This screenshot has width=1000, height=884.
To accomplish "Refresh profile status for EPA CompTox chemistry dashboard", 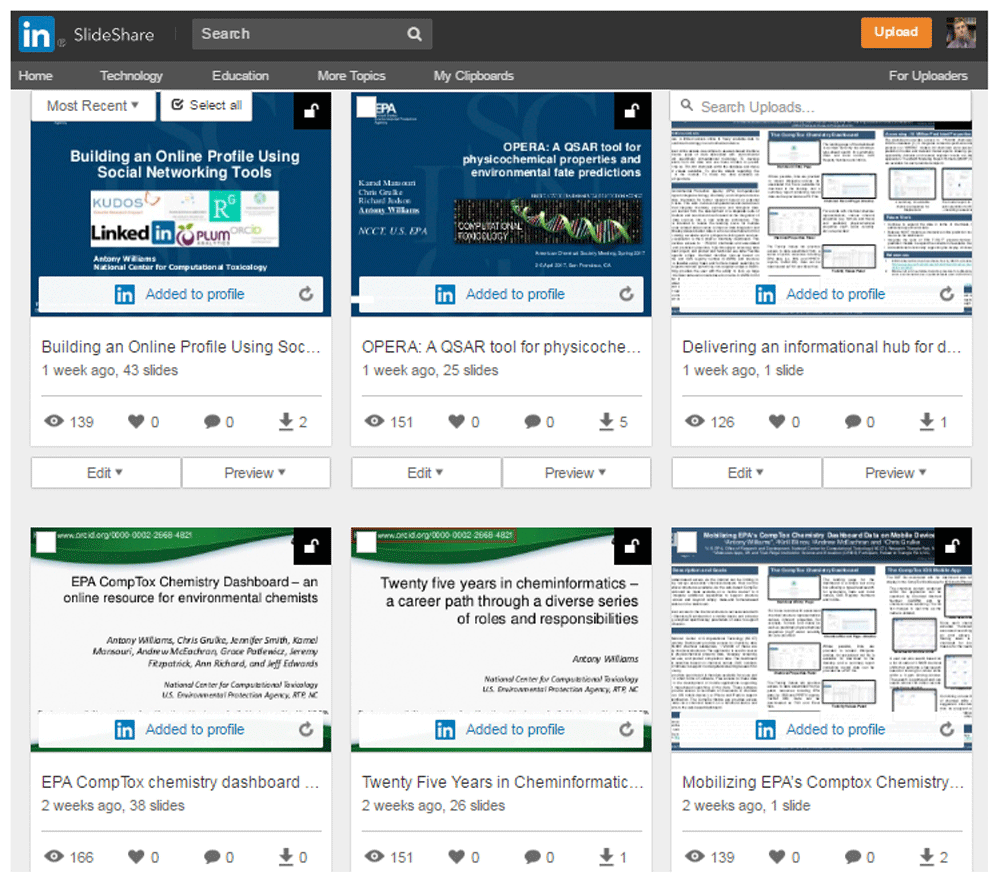I will pyautogui.click(x=306, y=729).
